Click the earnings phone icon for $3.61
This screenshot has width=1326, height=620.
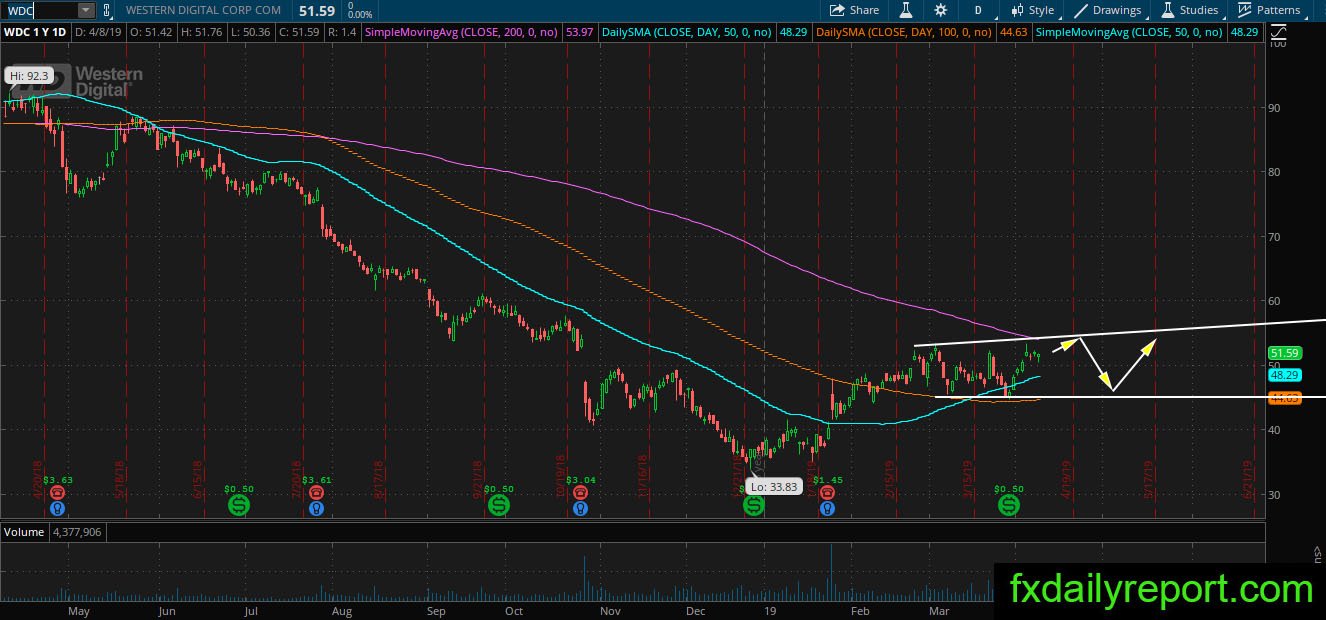(316, 492)
